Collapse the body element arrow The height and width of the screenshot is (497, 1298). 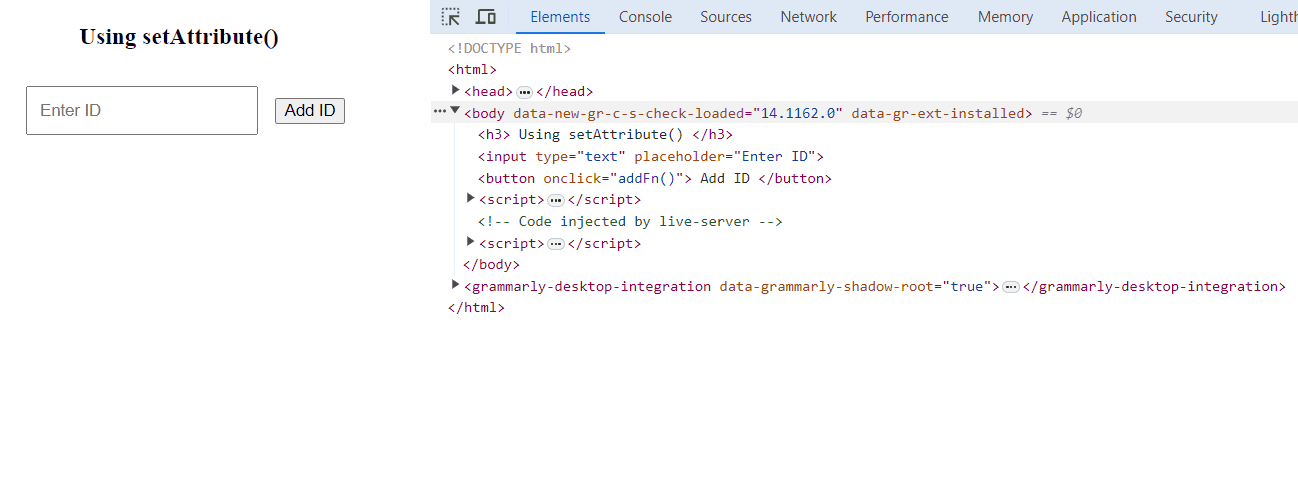pos(456,112)
